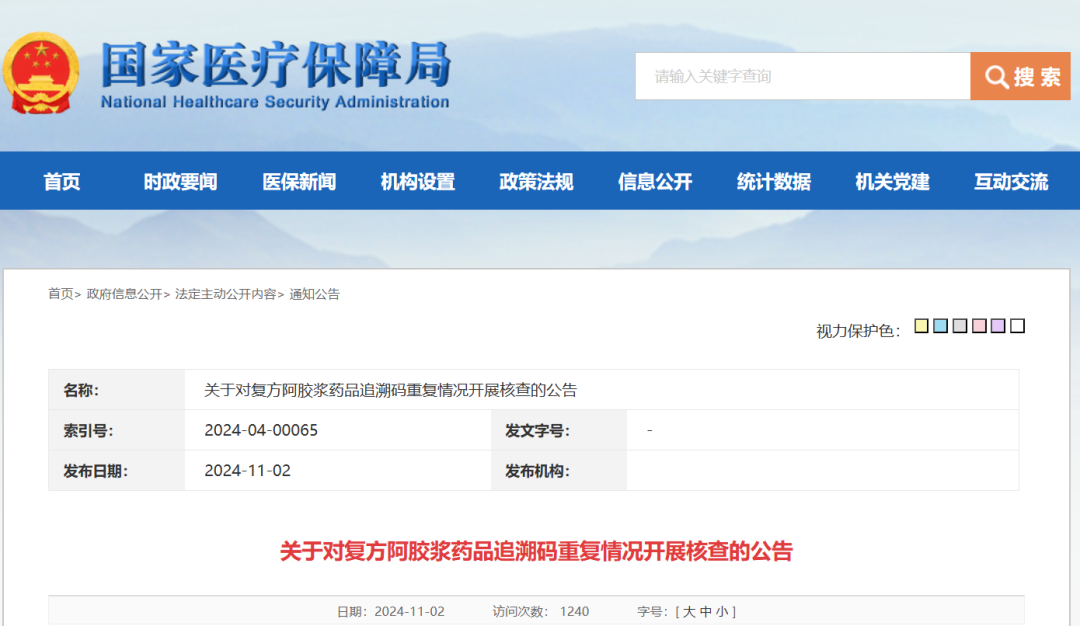Screen dimensions: 1080x626
Task: Open the 统计数据 navigation item
Action: [773, 182]
